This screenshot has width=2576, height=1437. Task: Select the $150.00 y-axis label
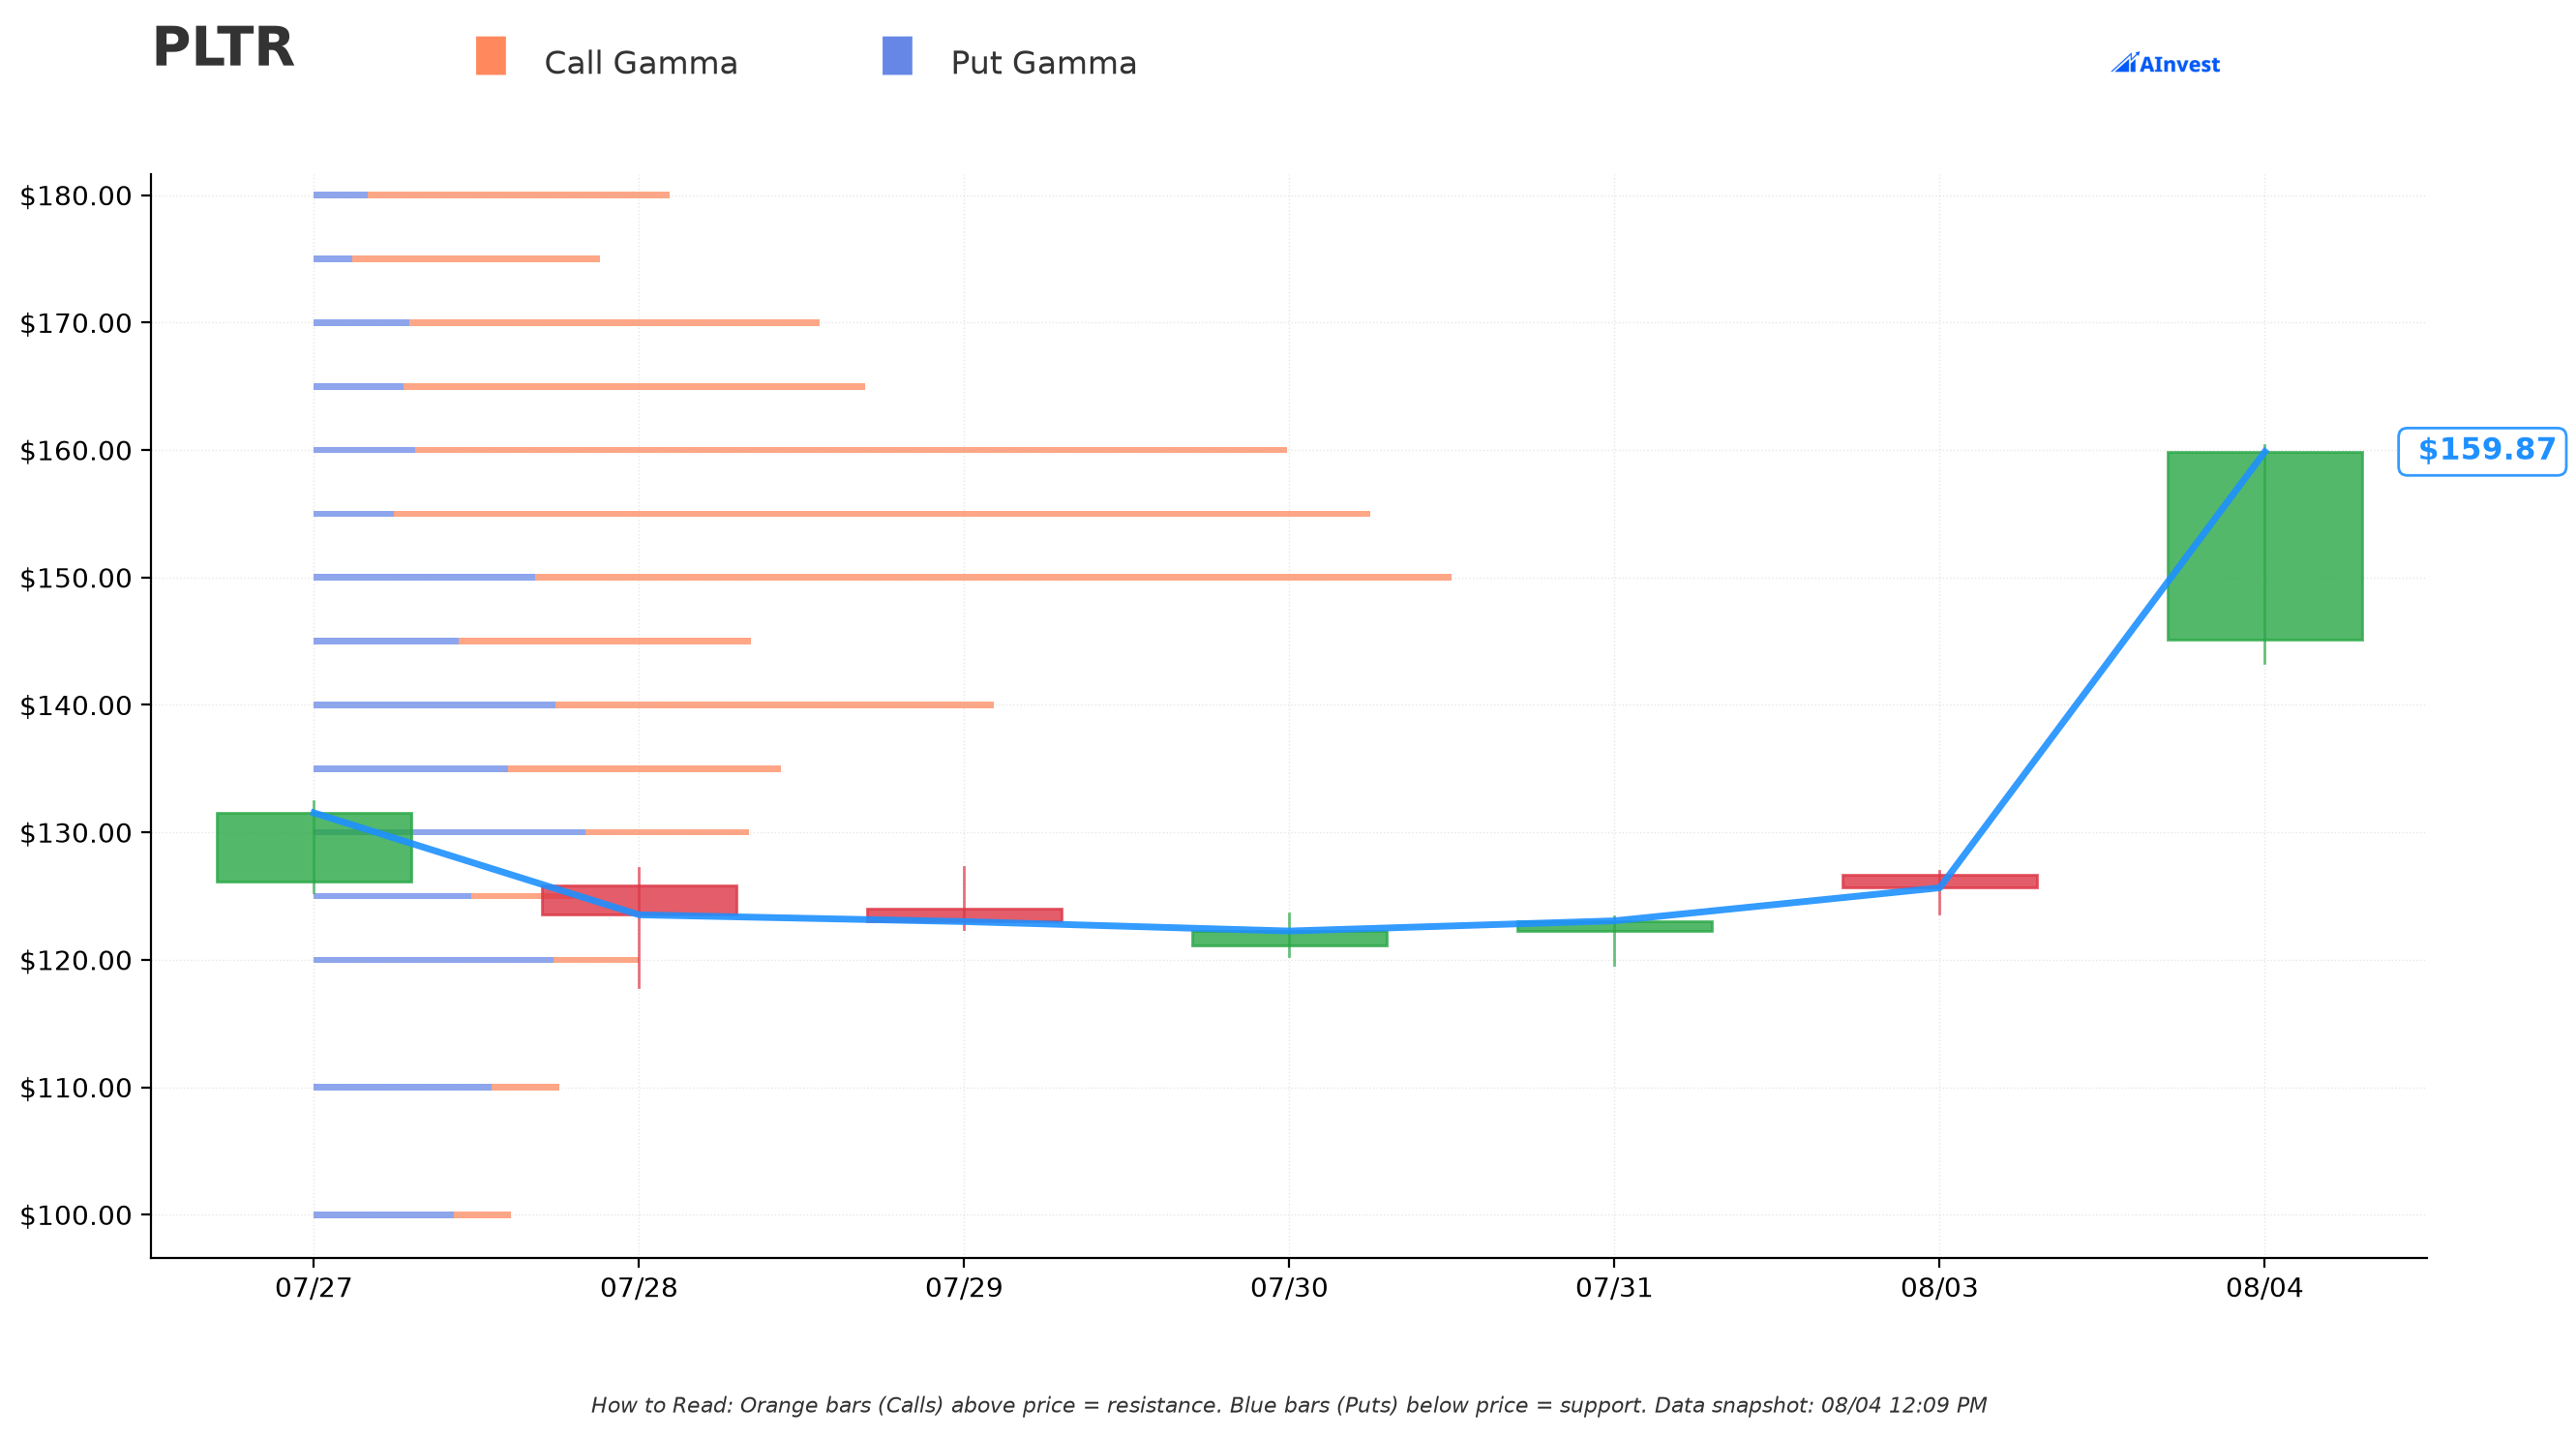(x=76, y=578)
